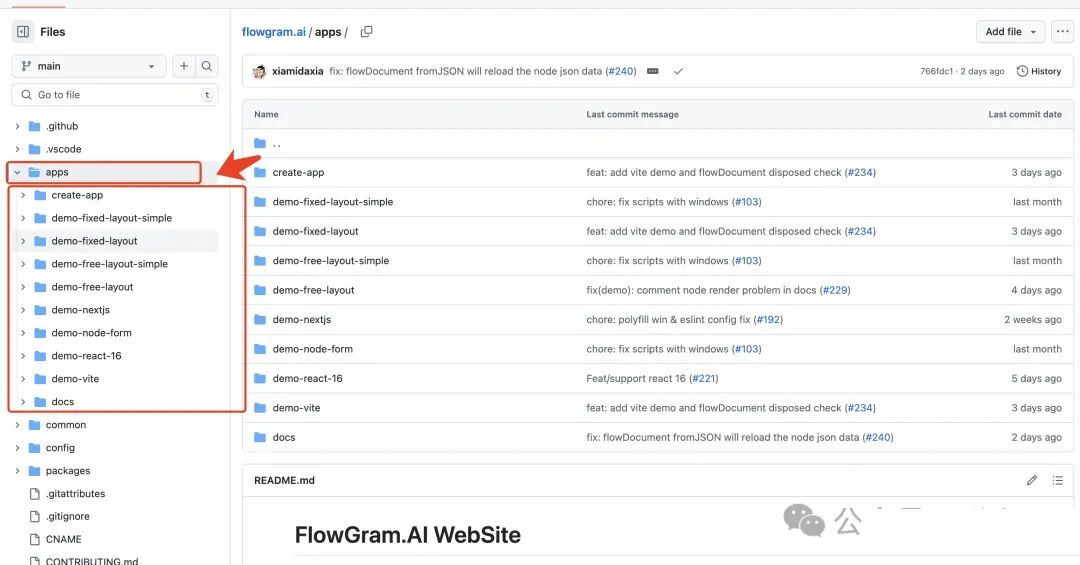The image size is (1080, 565).
Task: Select demo-vite in sidebar tree
Action: [x=75, y=379]
